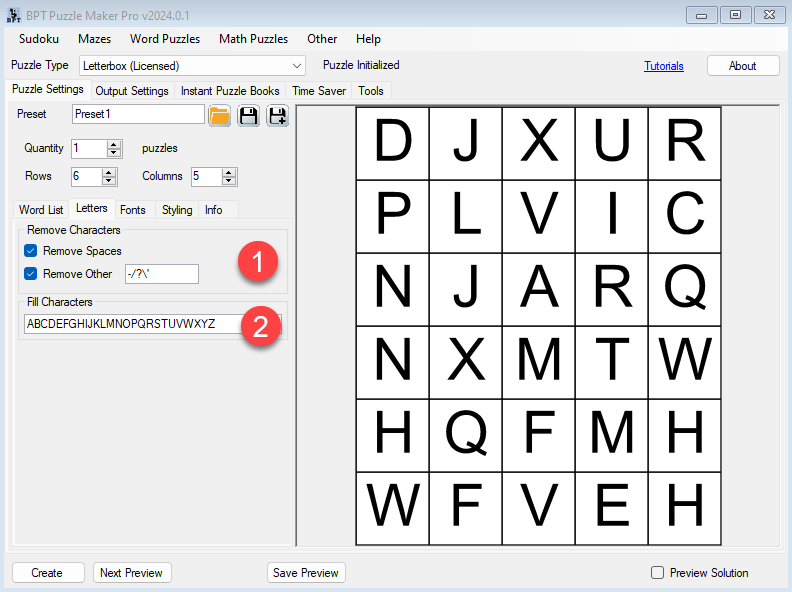This screenshot has height=592, width=792.
Task: Open the Word Puzzles menu
Action: 165,39
